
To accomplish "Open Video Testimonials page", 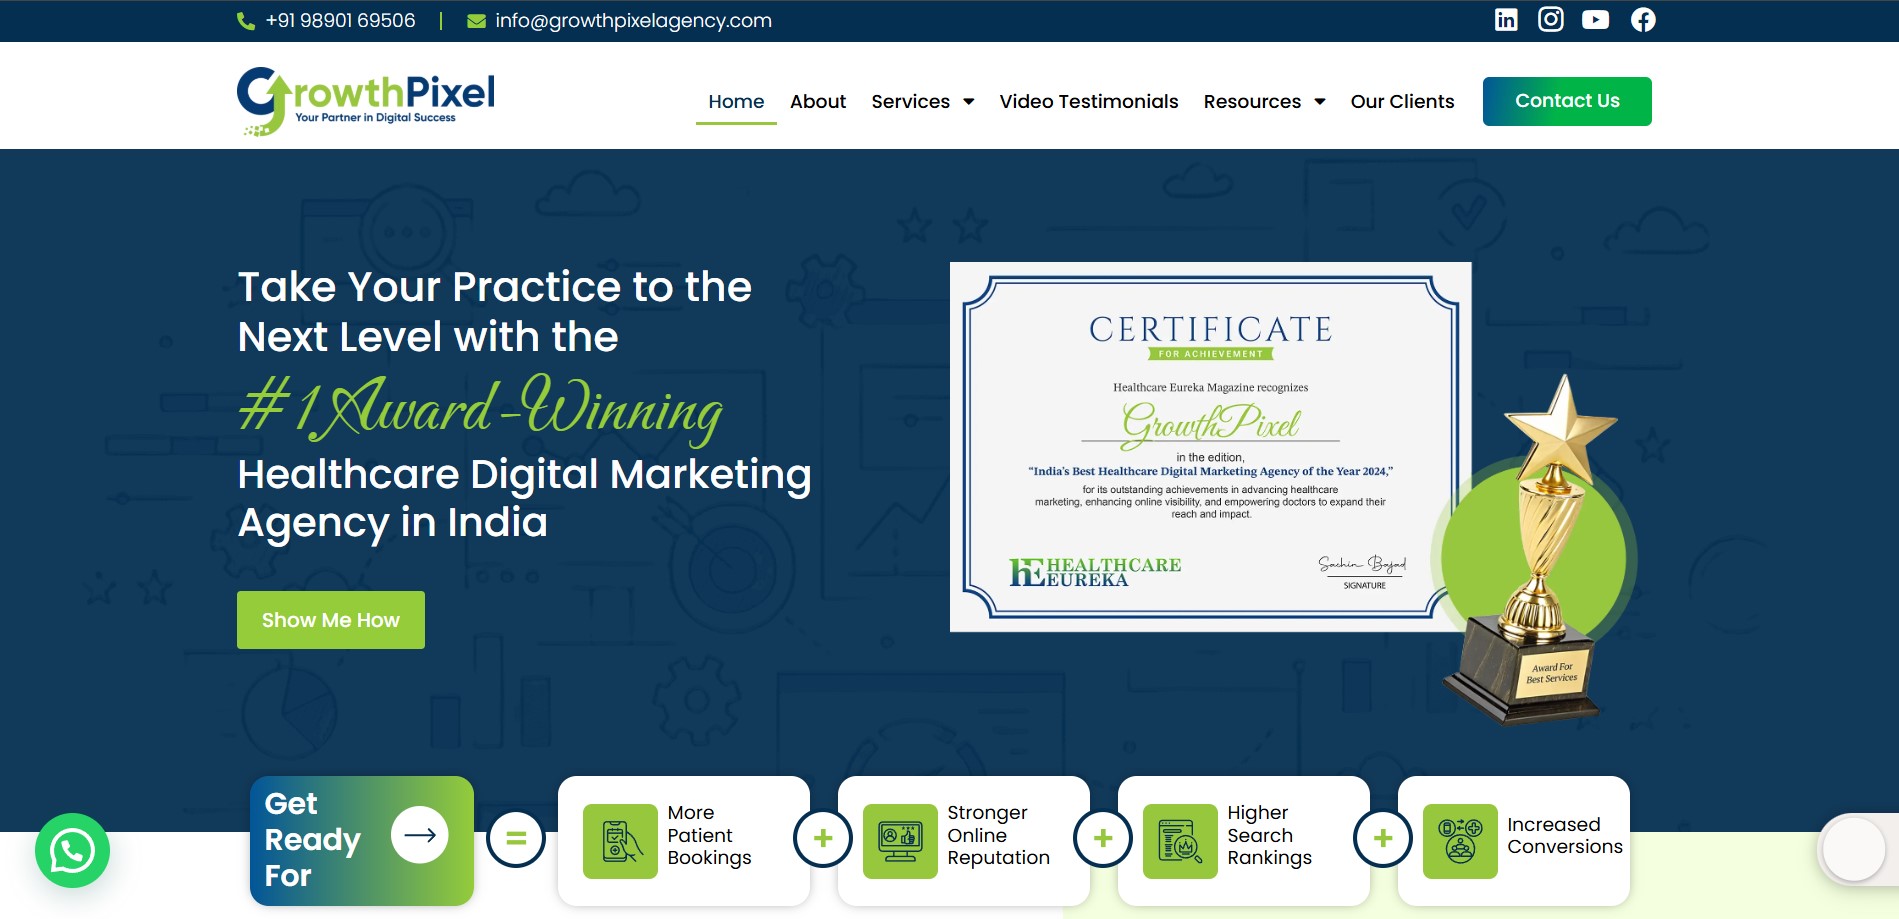I will pos(1089,101).
